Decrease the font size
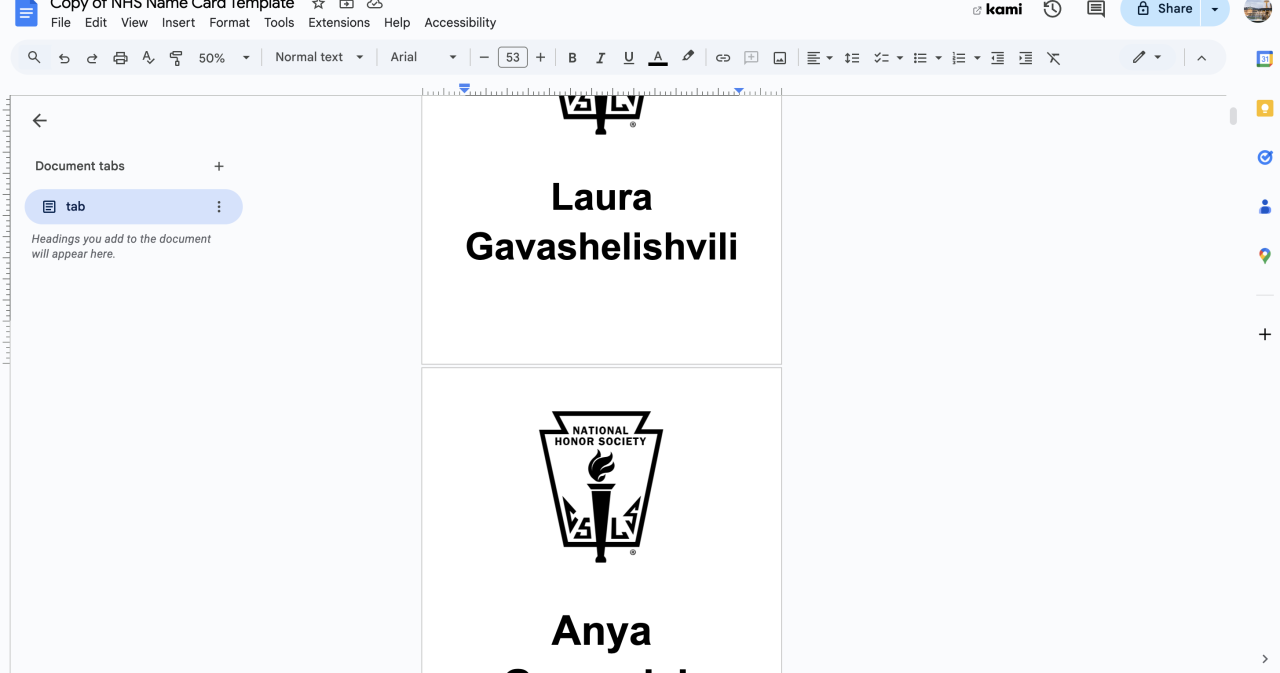 tap(485, 58)
